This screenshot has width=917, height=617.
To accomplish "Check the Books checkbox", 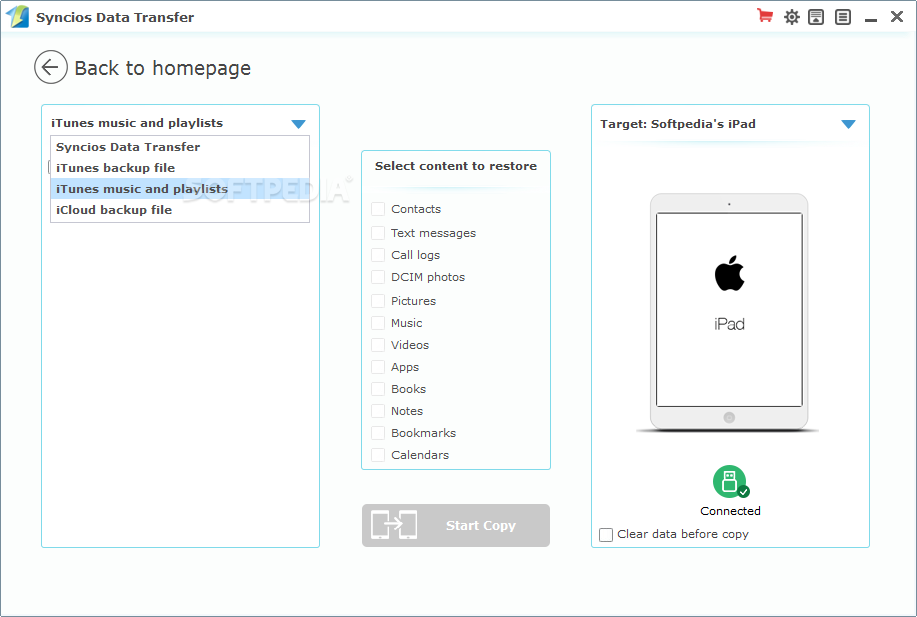I will 378,389.
